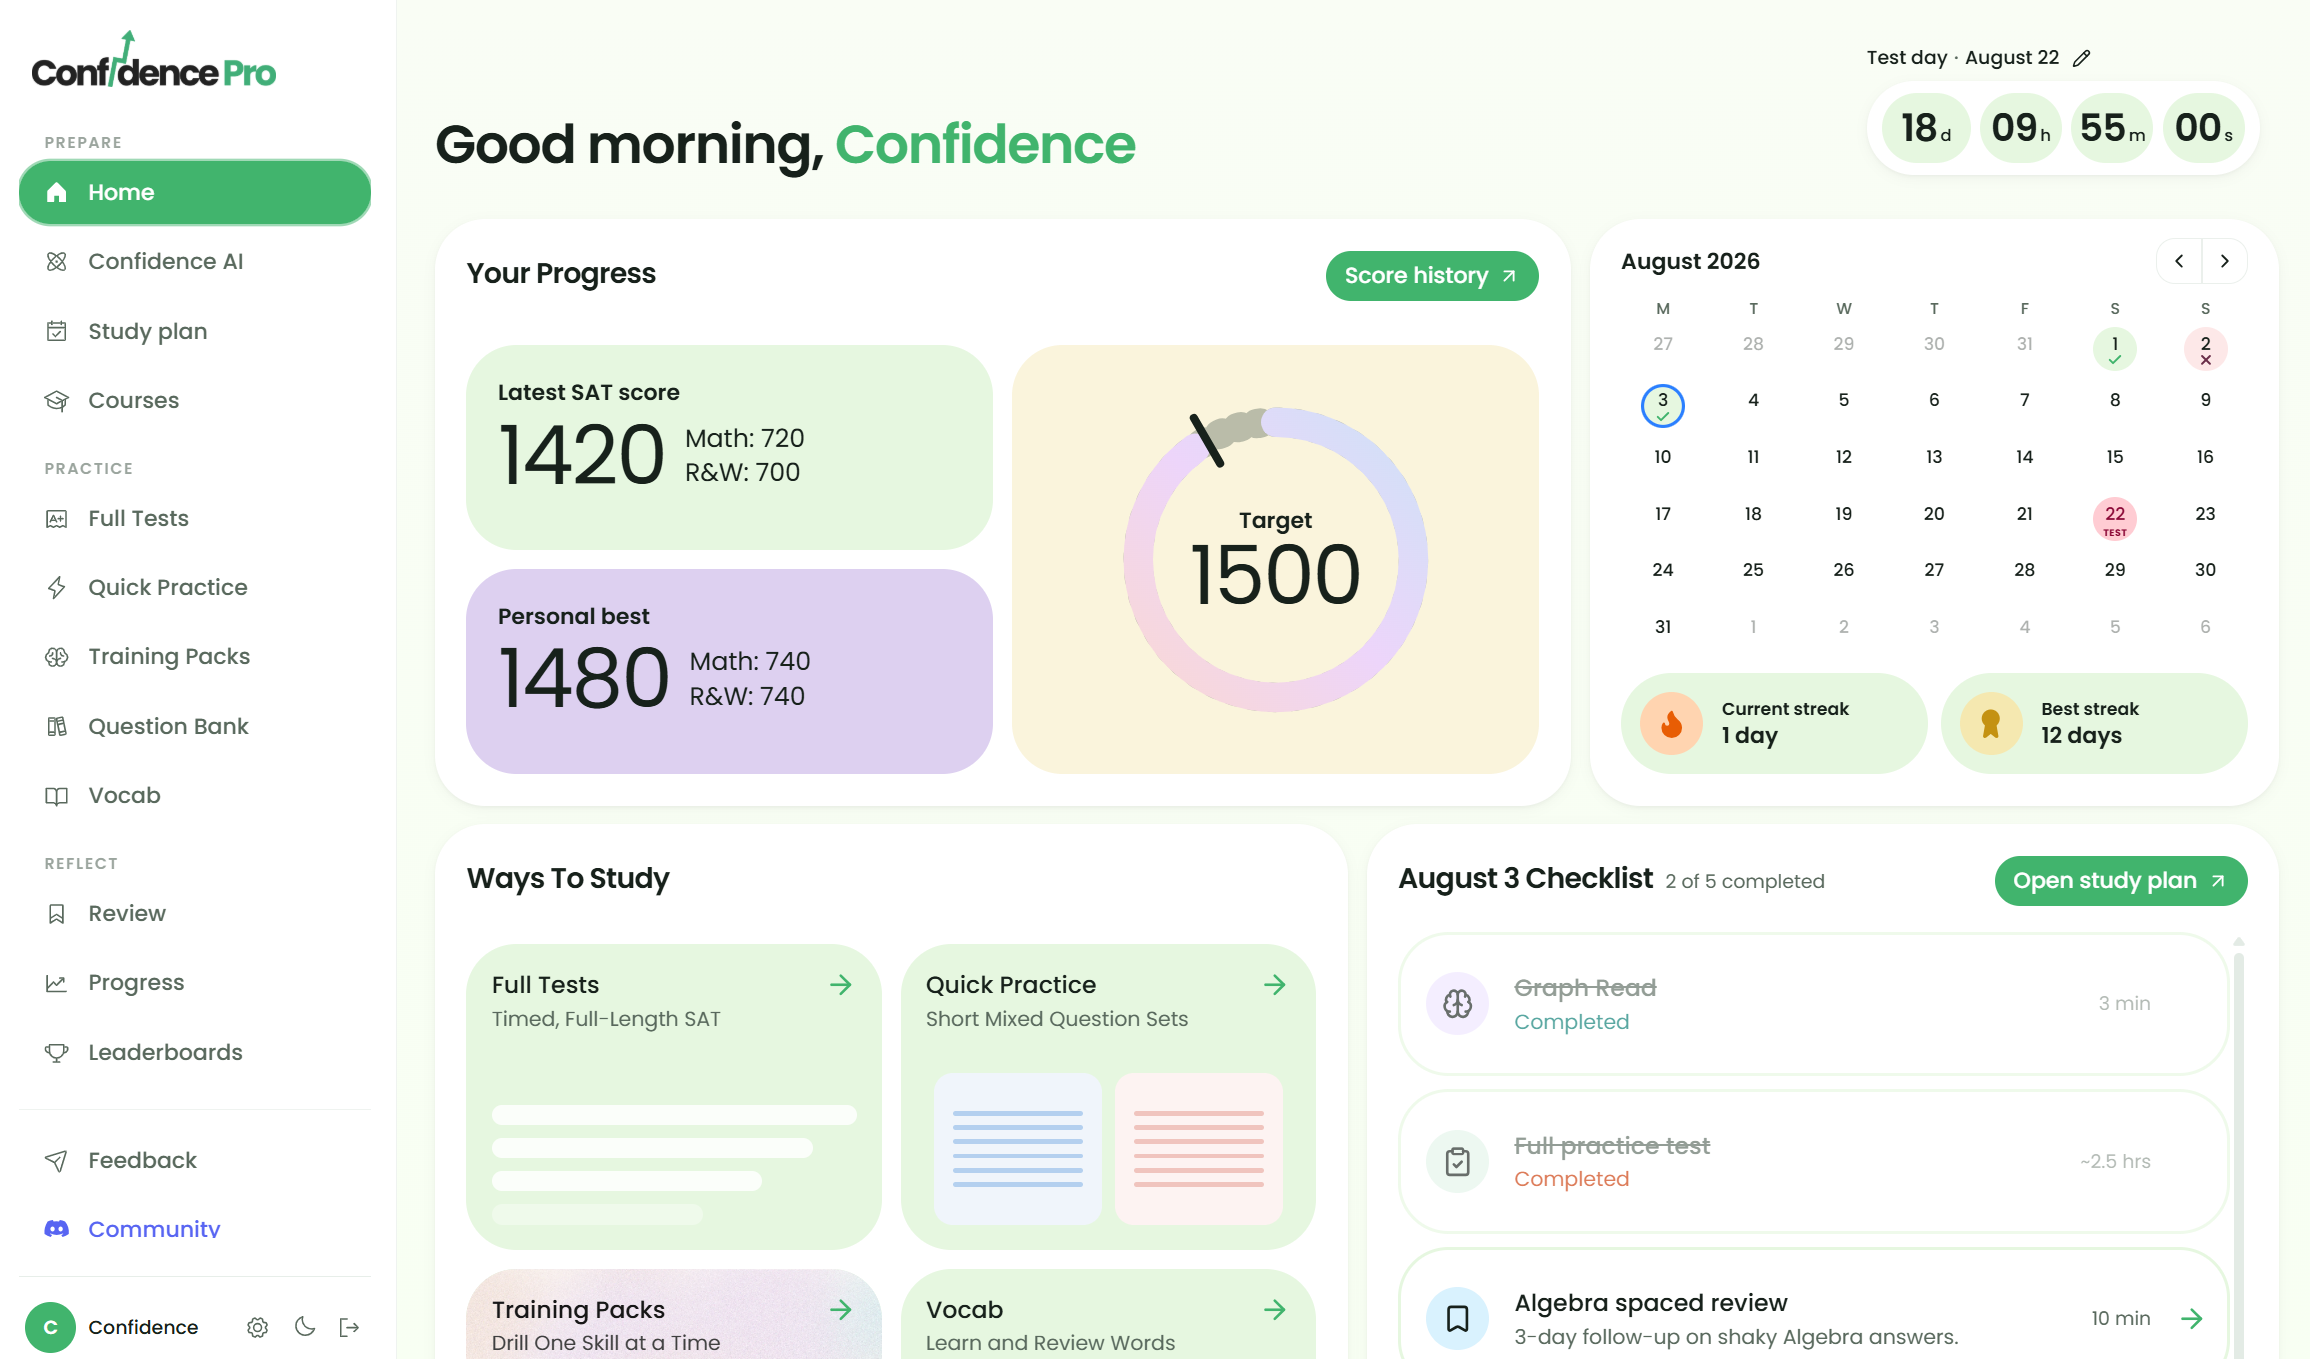Click the Full practice test clipboard icon
Image resolution: width=2310 pixels, height=1359 pixels.
[1458, 1161]
